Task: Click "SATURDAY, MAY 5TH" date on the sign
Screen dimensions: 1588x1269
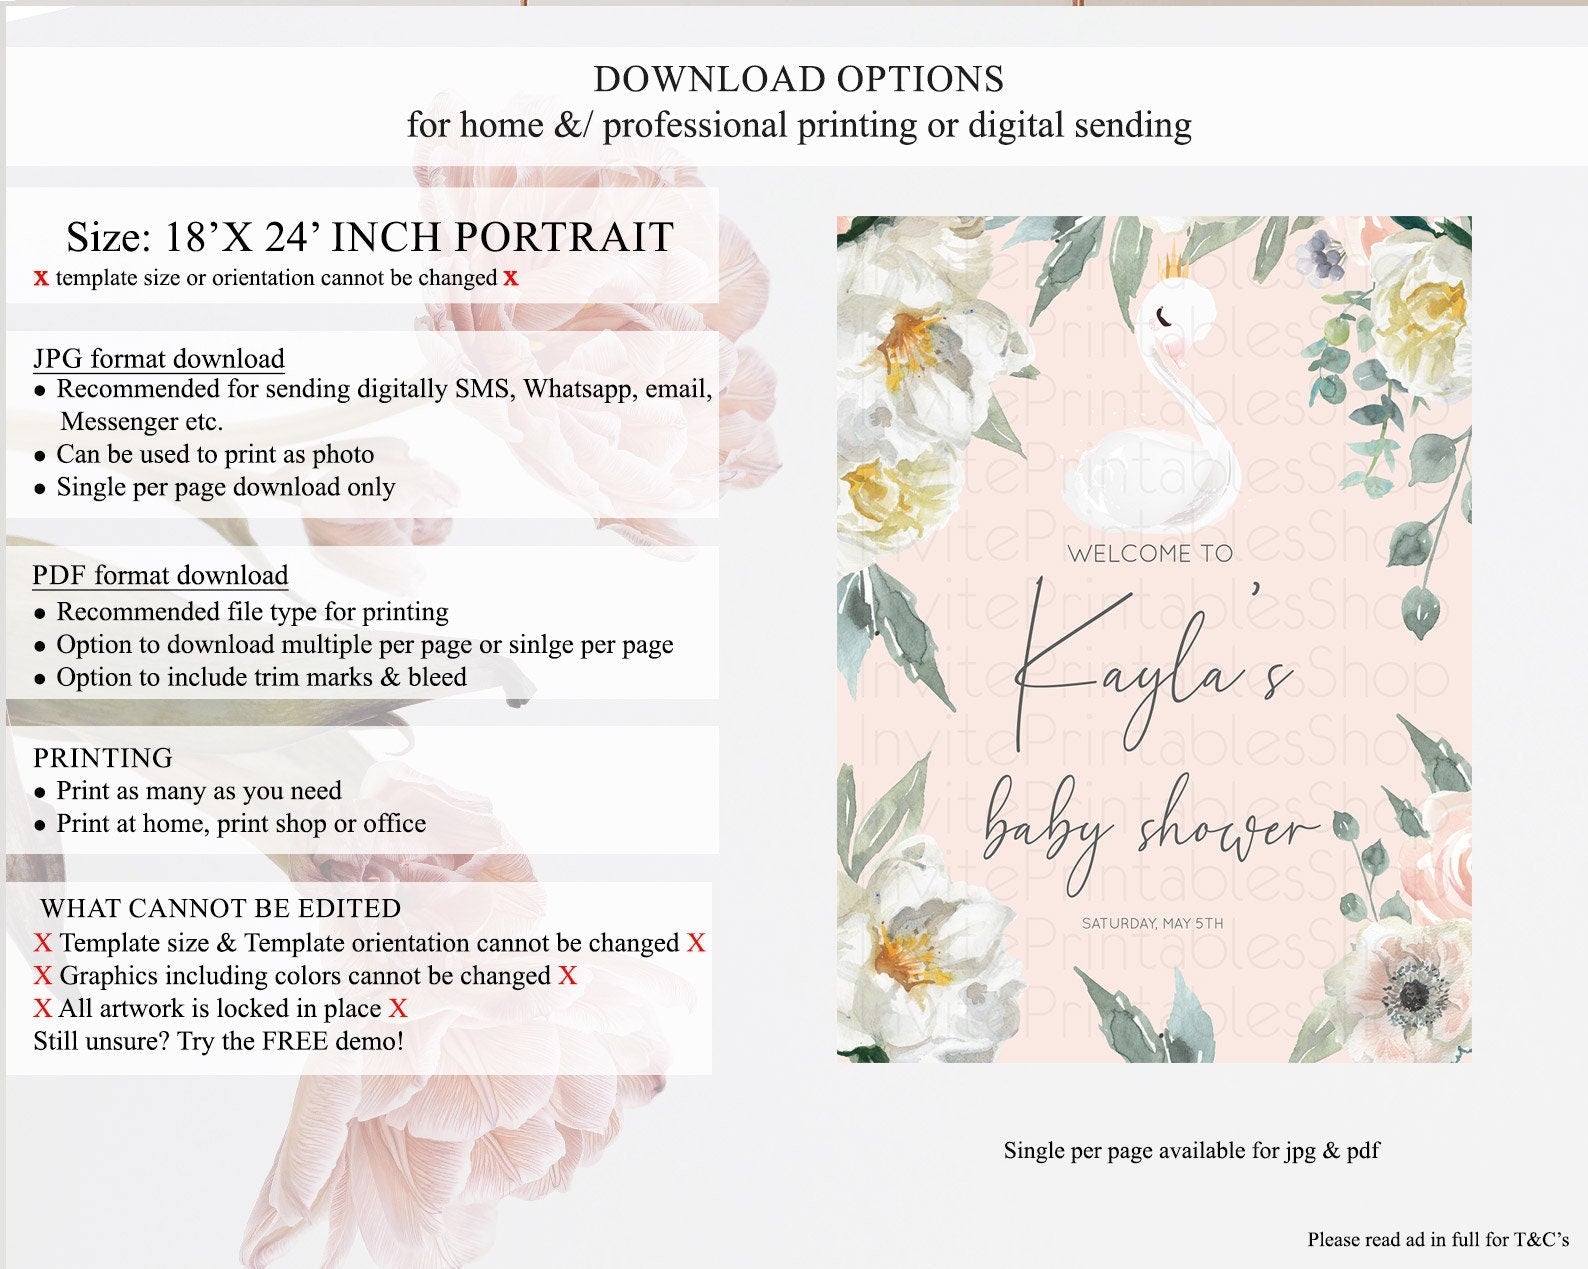Action: [x=1152, y=923]
